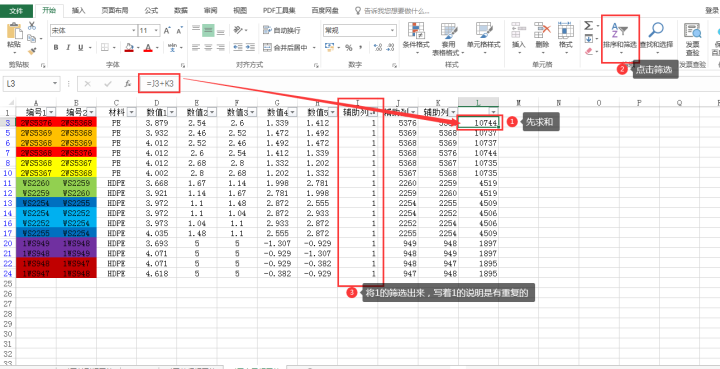
Task: Toggle middle vertical alignment
Action: (208, 30)
